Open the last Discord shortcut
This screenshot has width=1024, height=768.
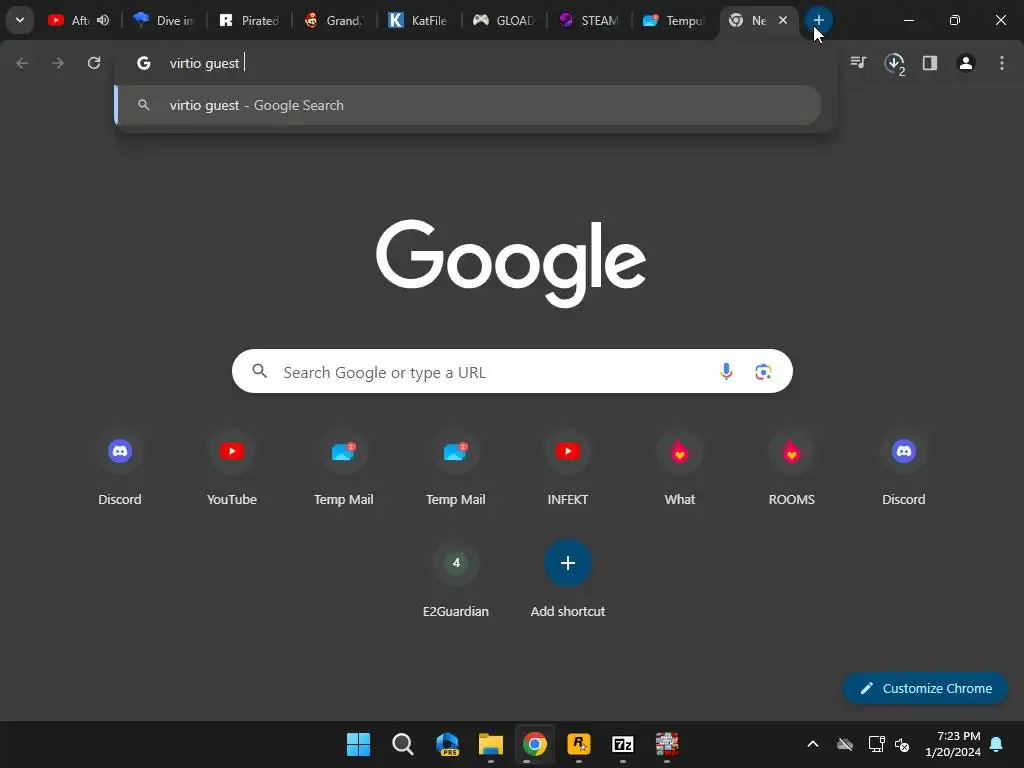tap(904, 468)
